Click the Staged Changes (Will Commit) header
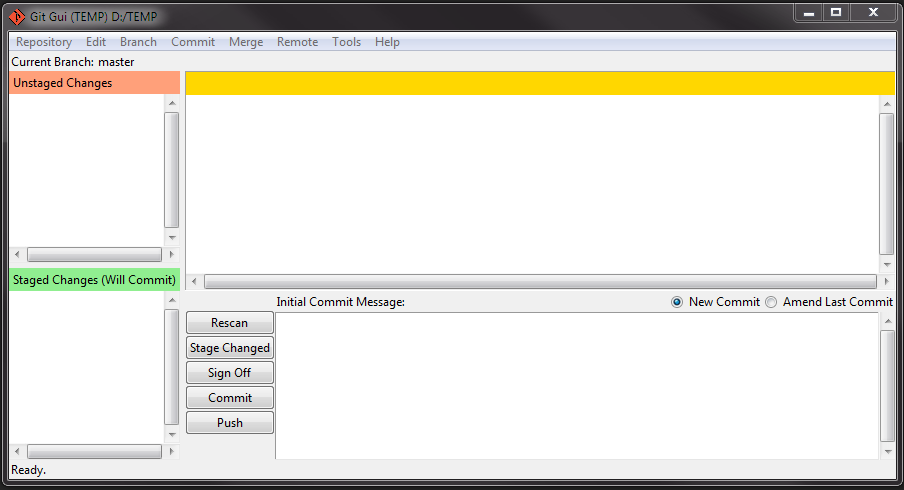Image resolution: width=904 pixels, height=490 pixels. (95, 280)
